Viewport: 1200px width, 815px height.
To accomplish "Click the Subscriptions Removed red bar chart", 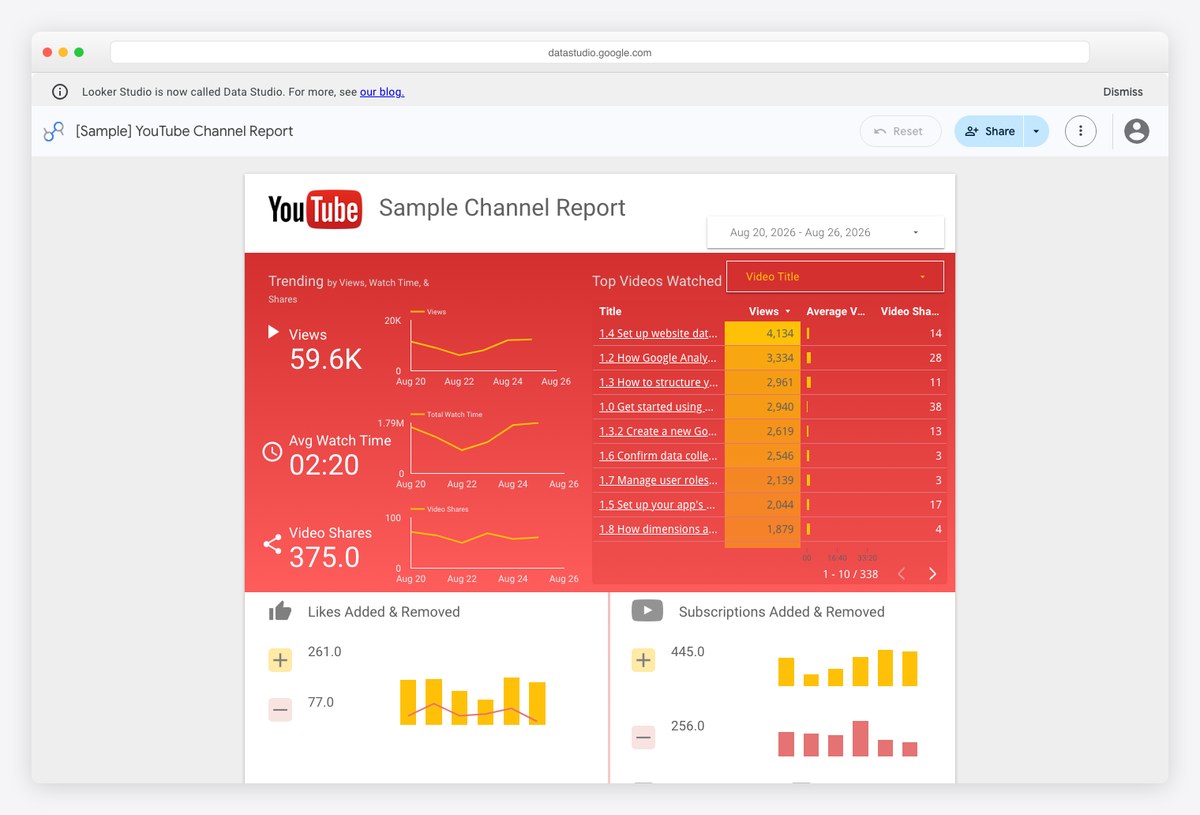I will (x=848, y=739).
